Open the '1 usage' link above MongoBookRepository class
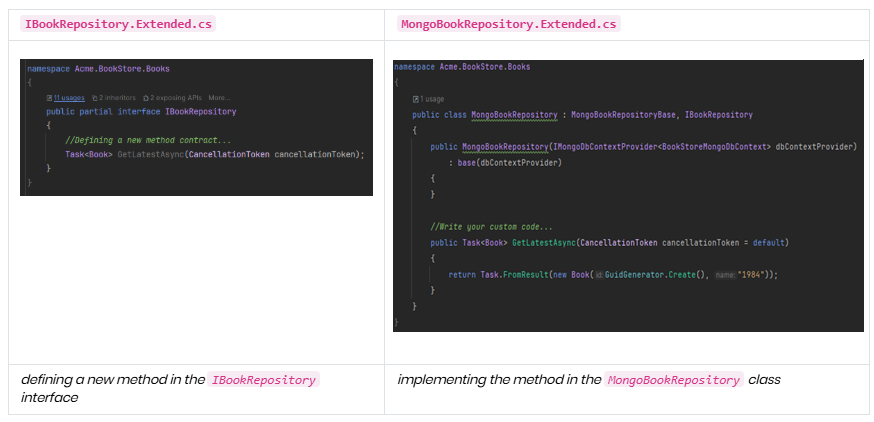The image size is (874, 422). (x=432, y=99)
